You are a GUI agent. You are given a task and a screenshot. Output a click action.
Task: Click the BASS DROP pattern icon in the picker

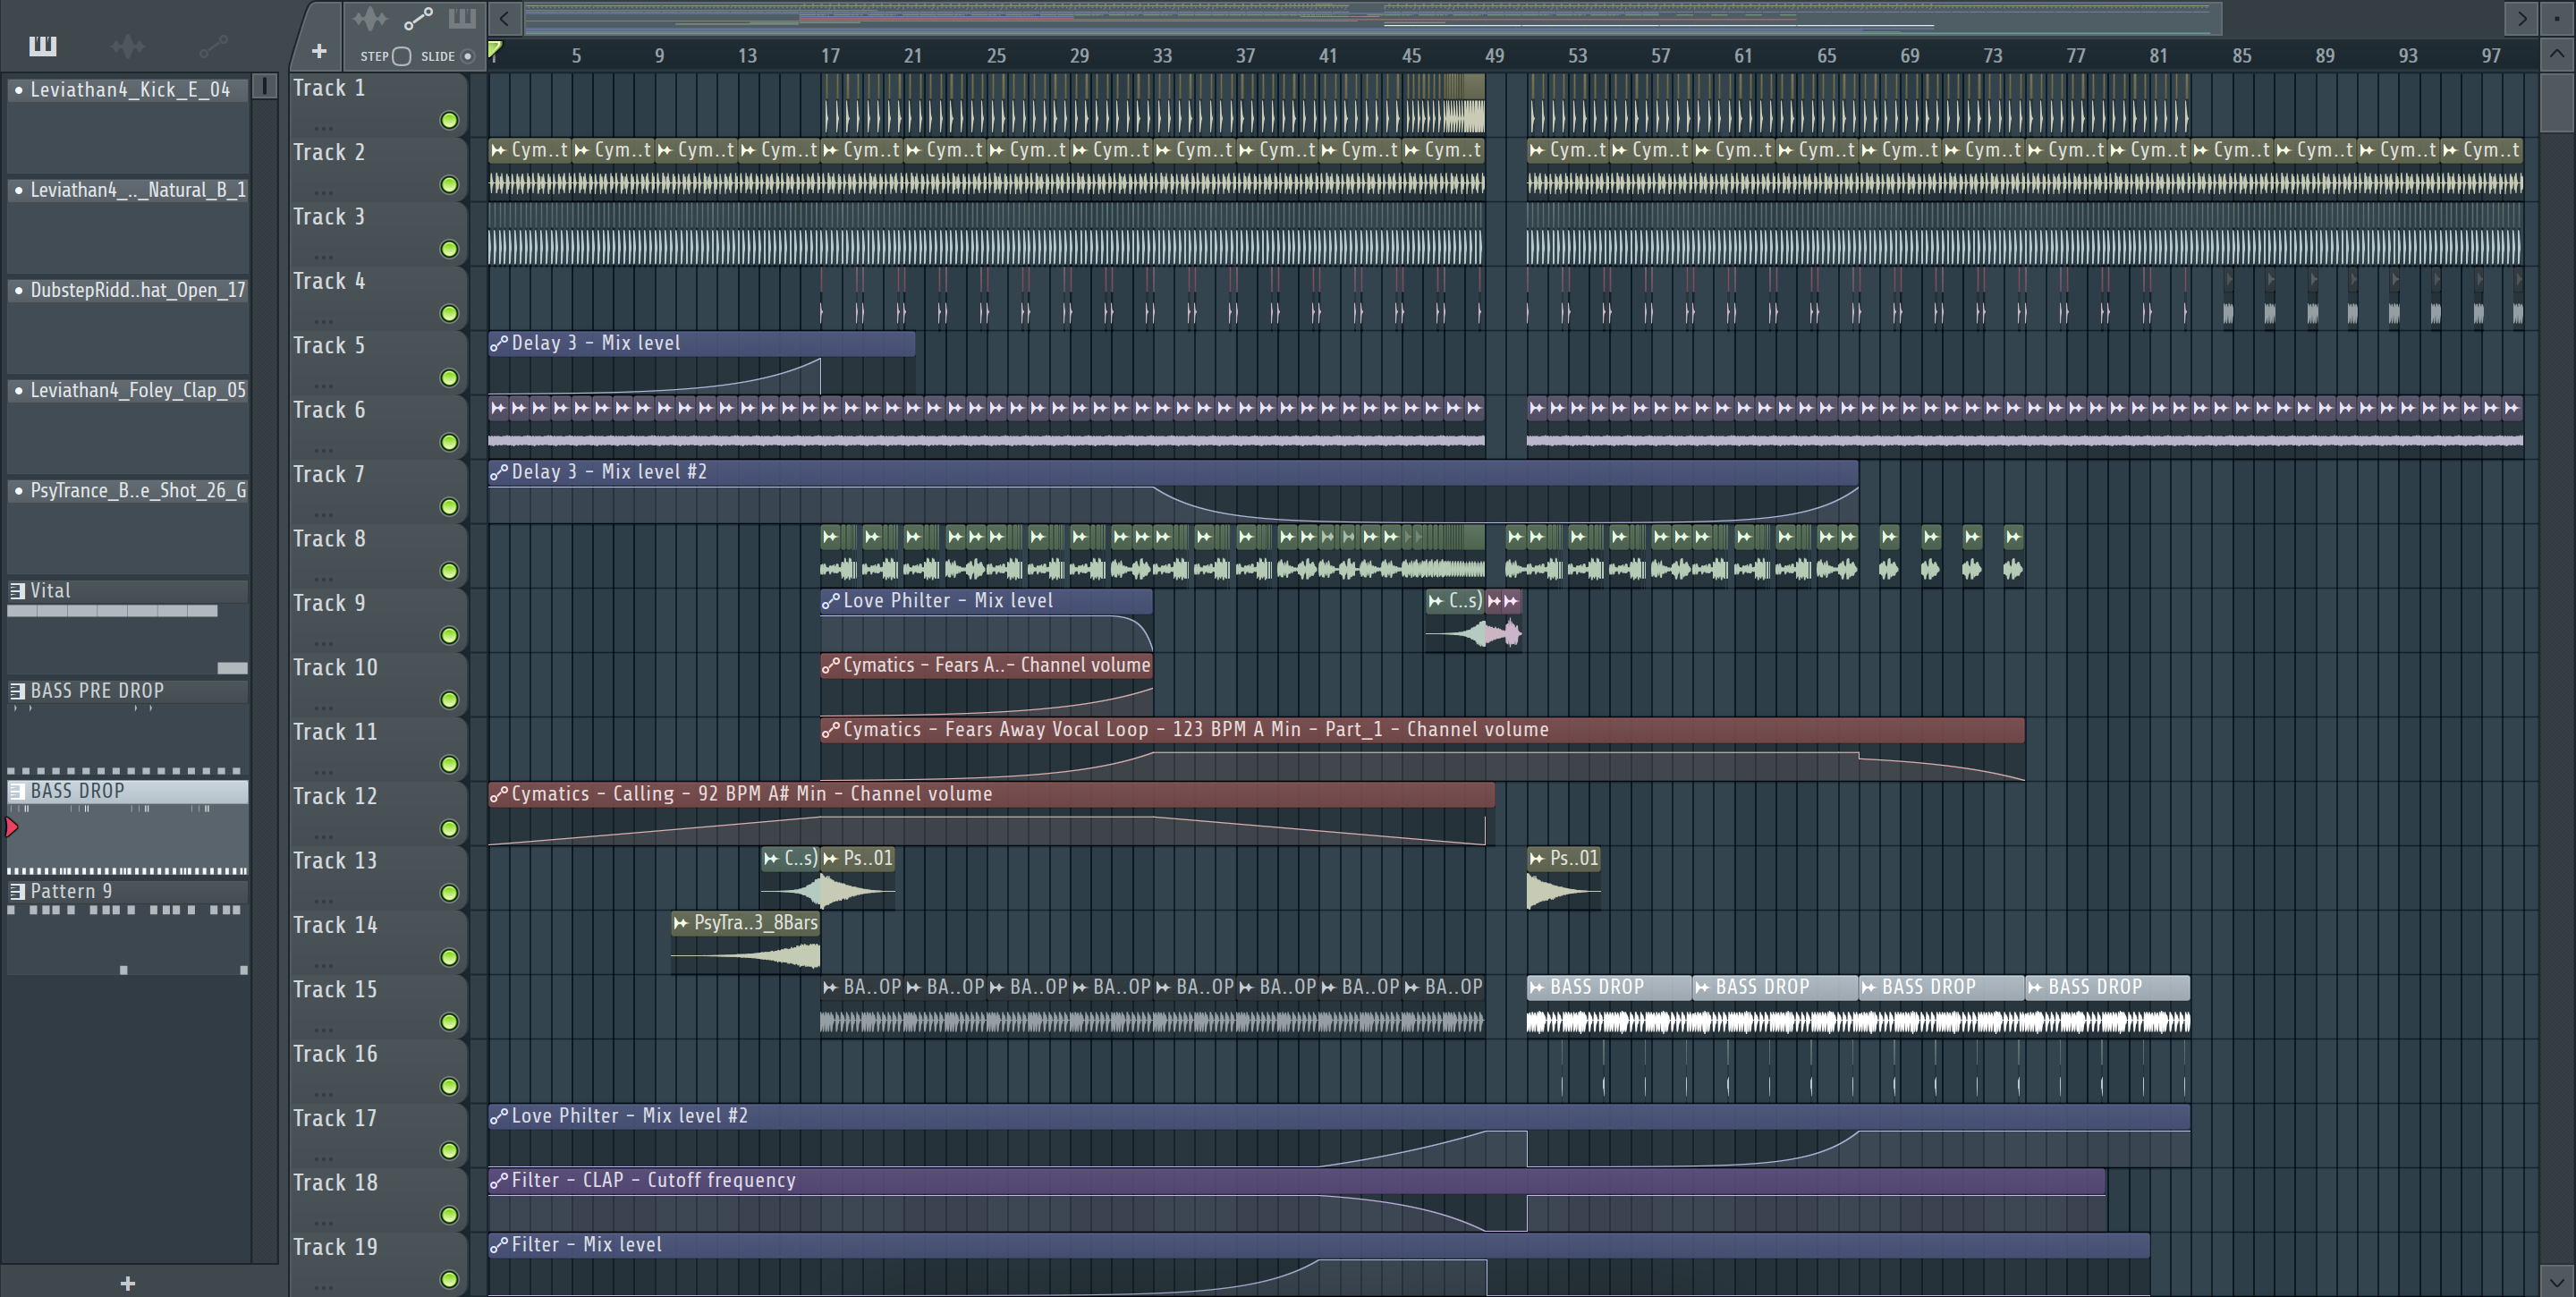[17, 791]
